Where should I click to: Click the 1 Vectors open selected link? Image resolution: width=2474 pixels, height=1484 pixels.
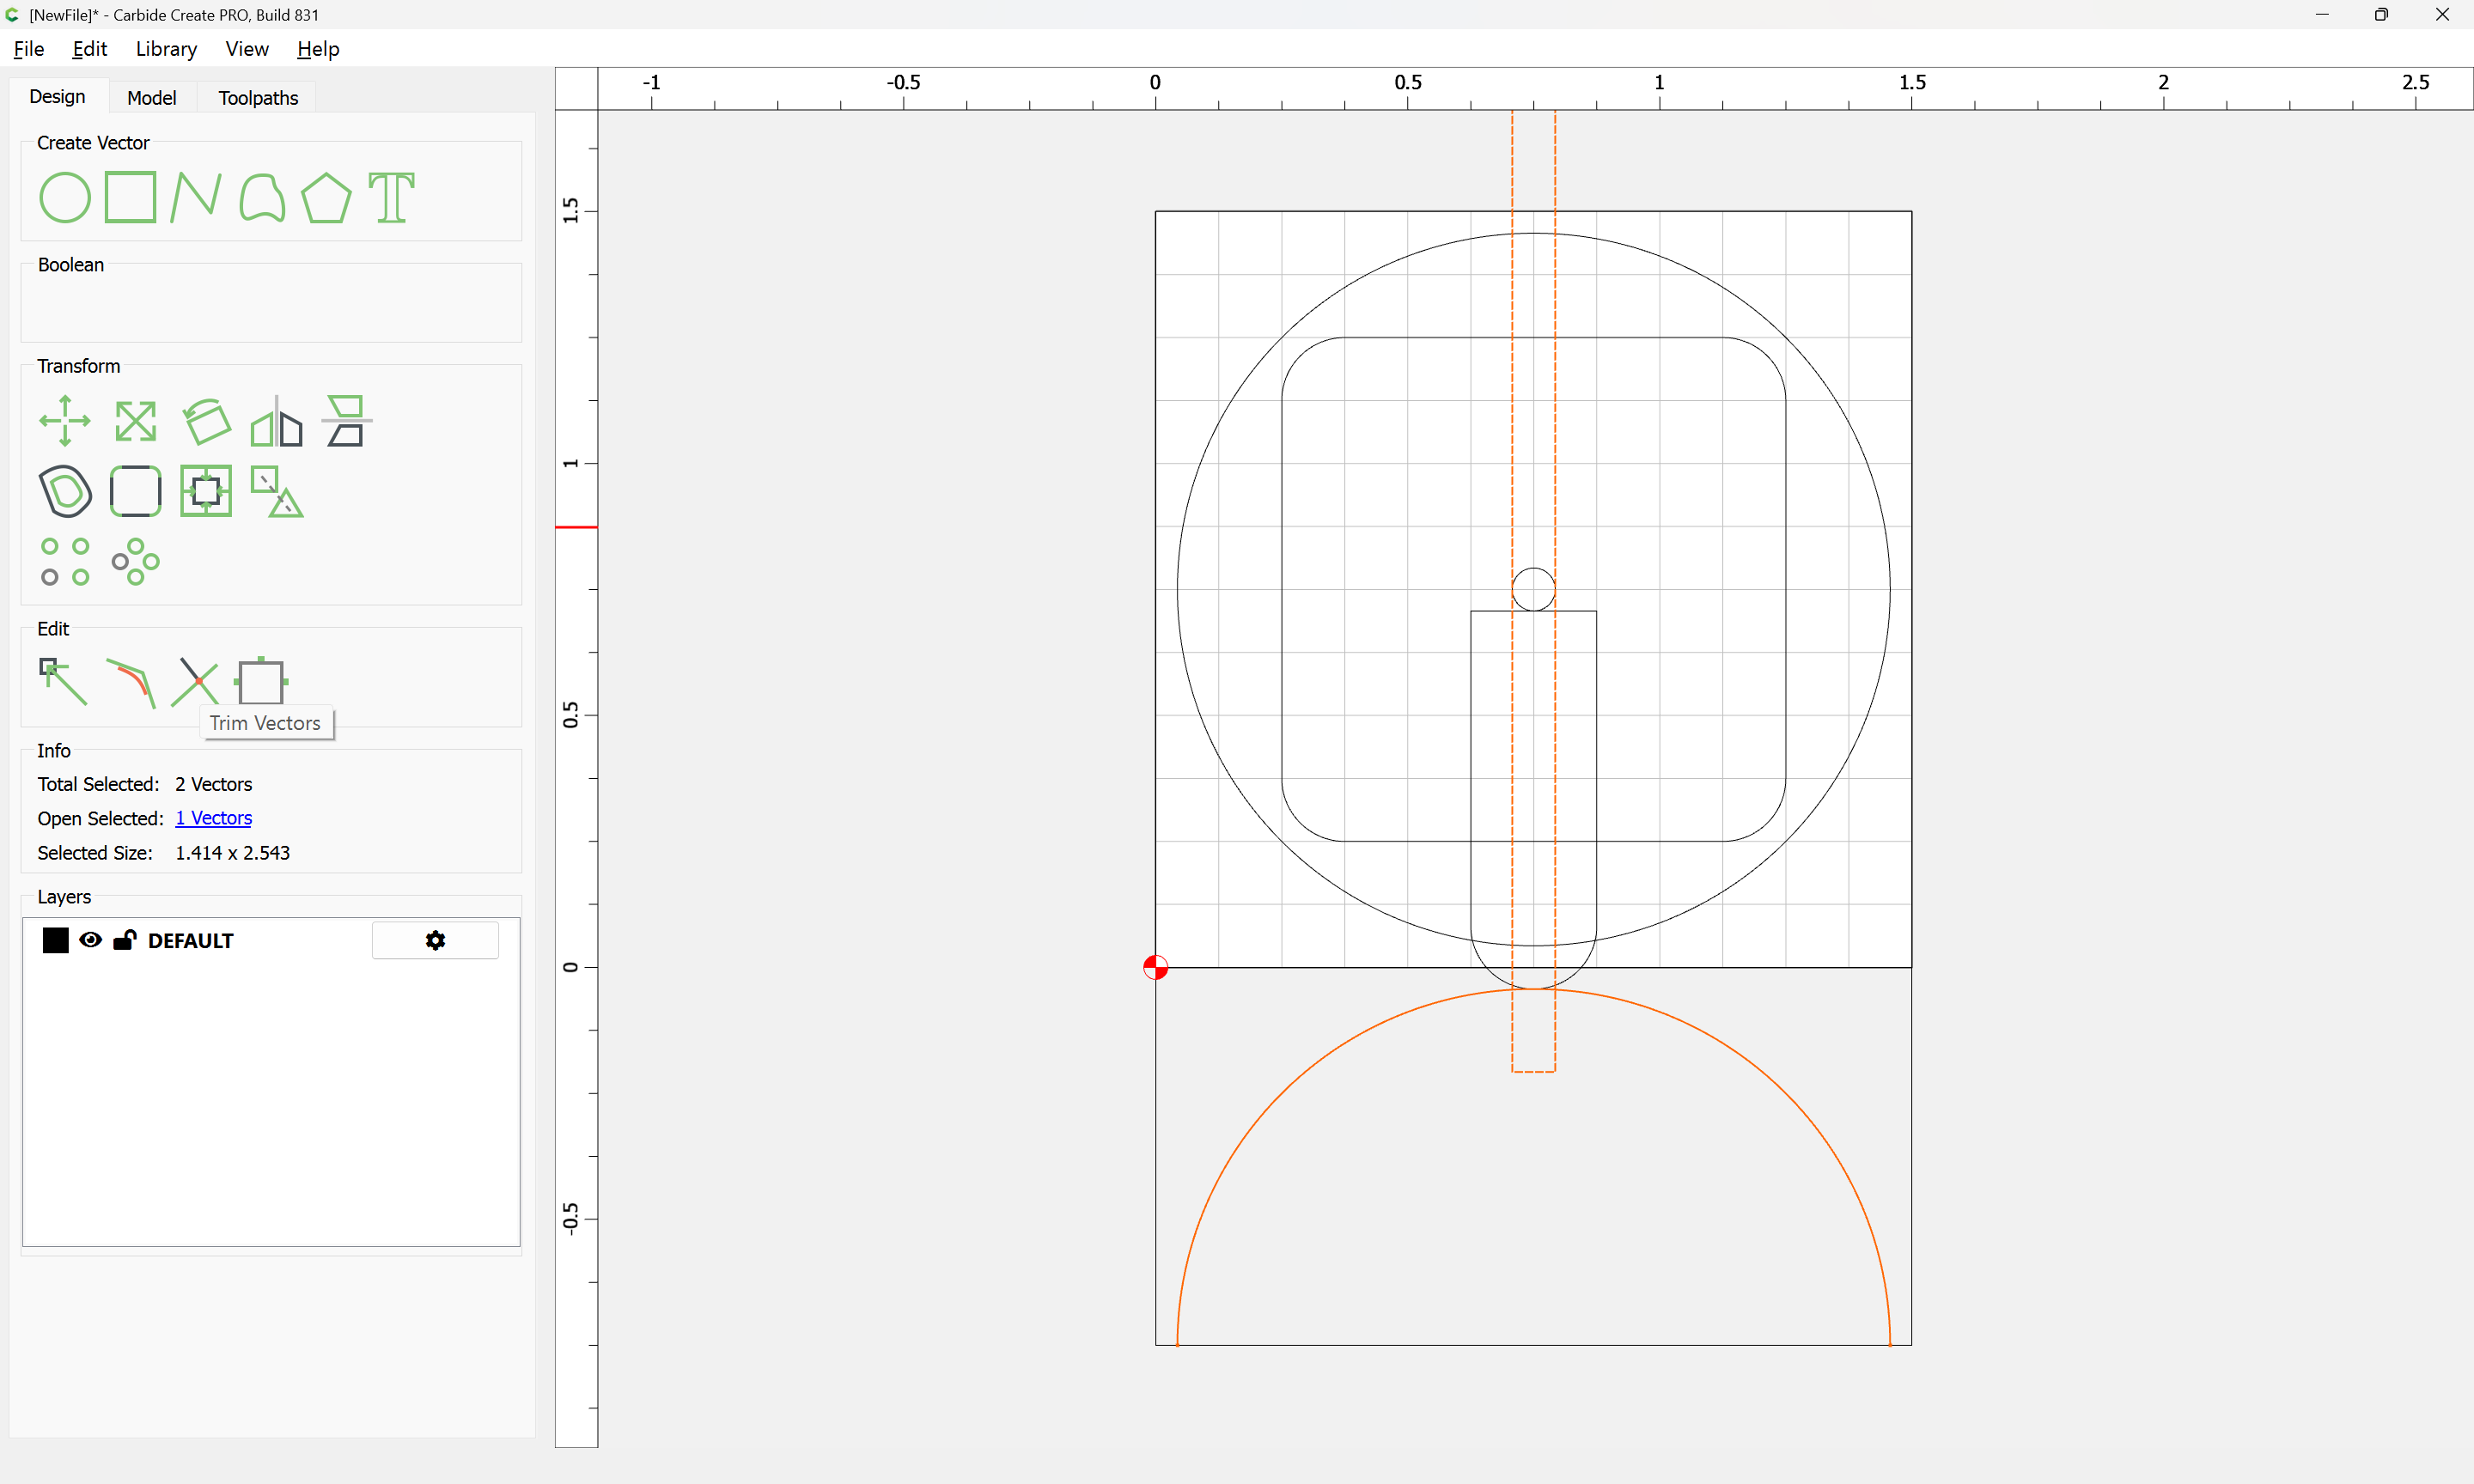(213, 818)
